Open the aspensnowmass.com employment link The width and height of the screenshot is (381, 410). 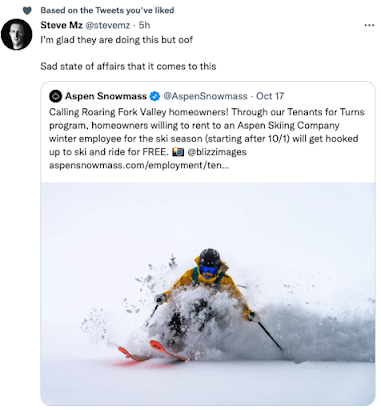click(x=139, y=165)
